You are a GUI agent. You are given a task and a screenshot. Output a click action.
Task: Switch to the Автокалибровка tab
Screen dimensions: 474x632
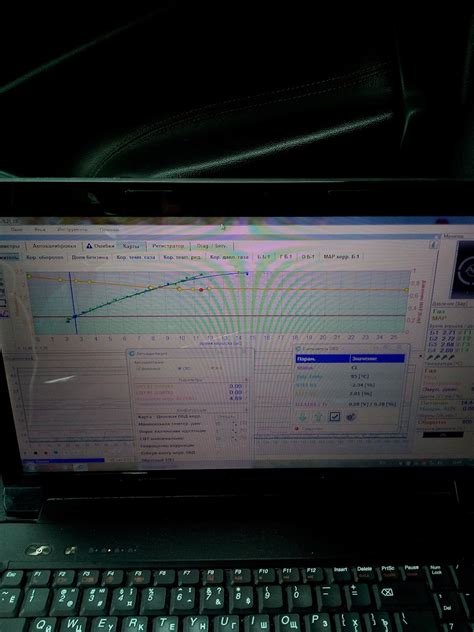pyautogui.click(x=54, y=246)
